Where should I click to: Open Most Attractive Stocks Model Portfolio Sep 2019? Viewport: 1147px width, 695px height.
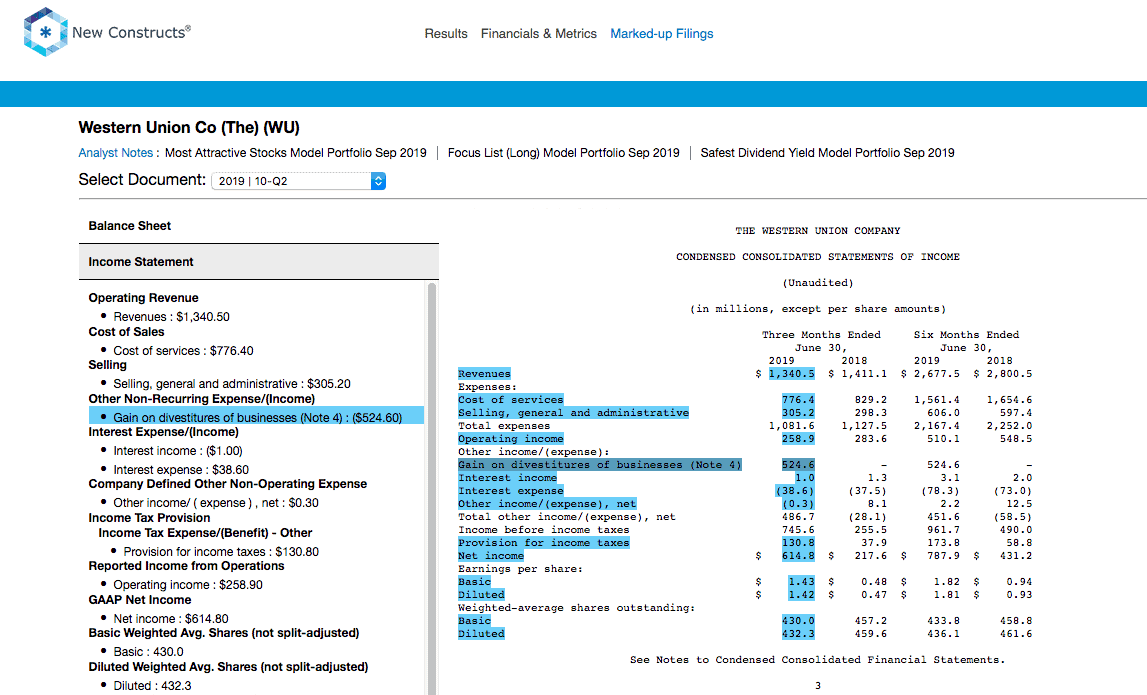296,153
